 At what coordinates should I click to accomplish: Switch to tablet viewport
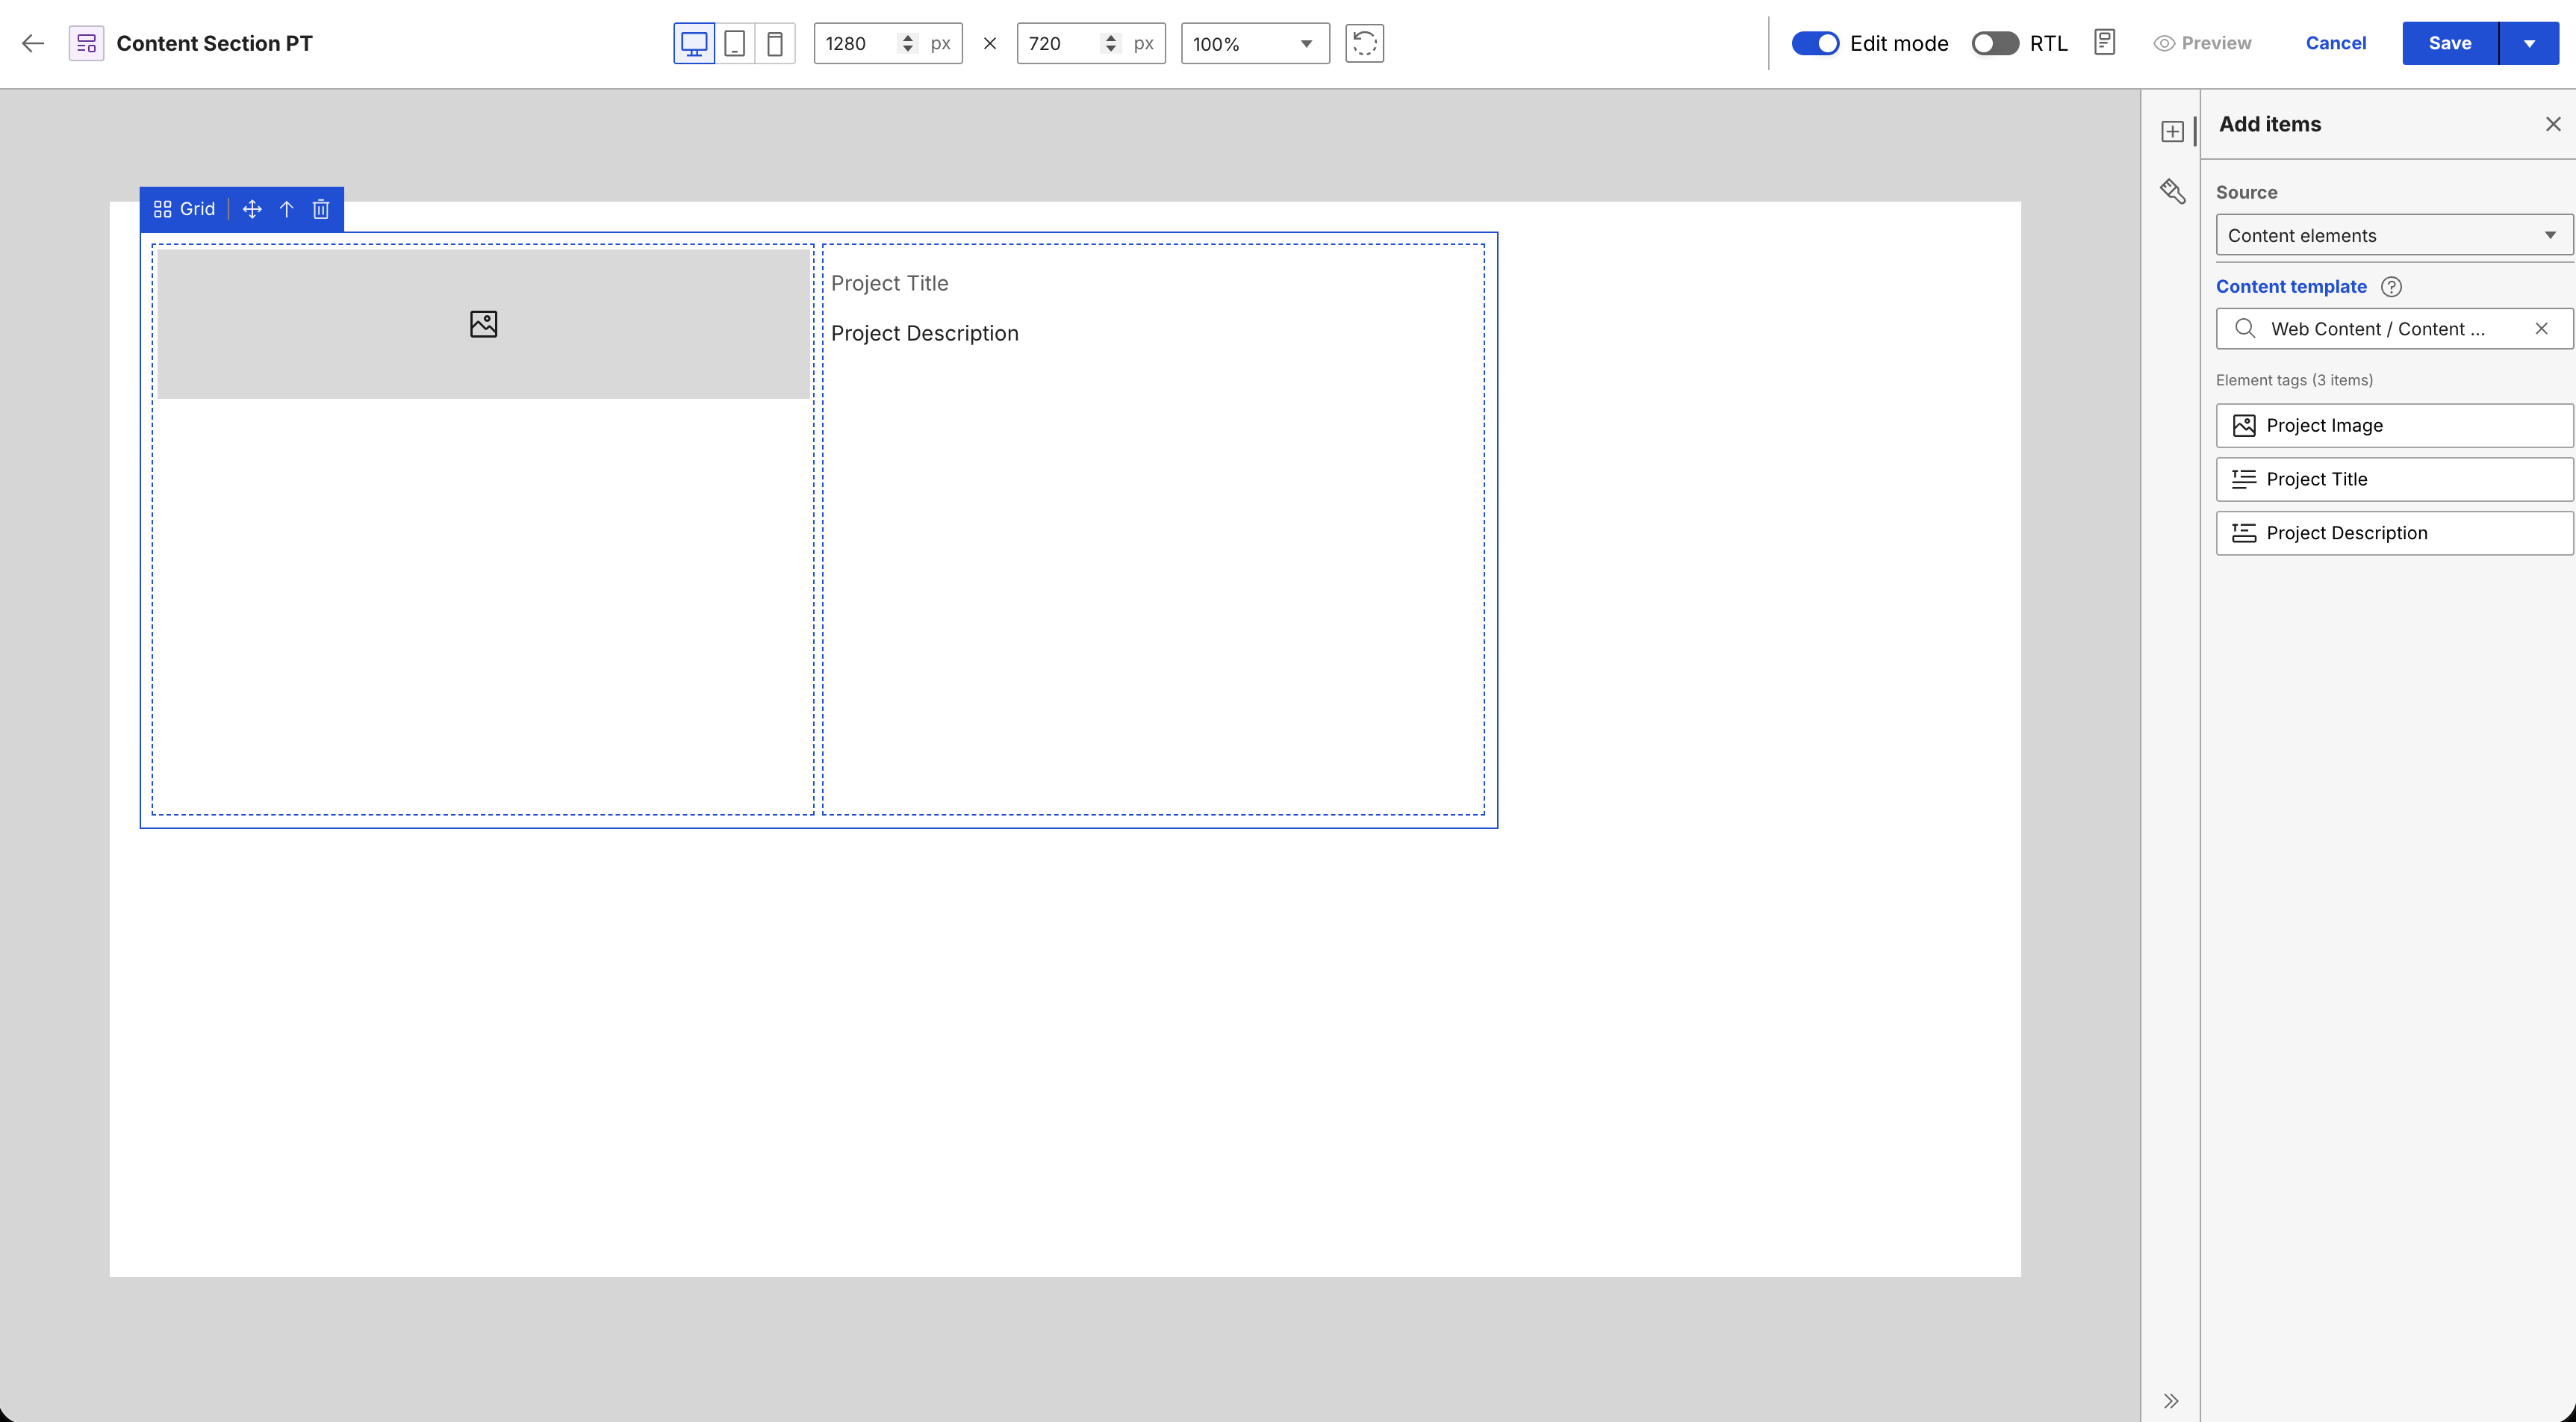click(x=735, y=43)
